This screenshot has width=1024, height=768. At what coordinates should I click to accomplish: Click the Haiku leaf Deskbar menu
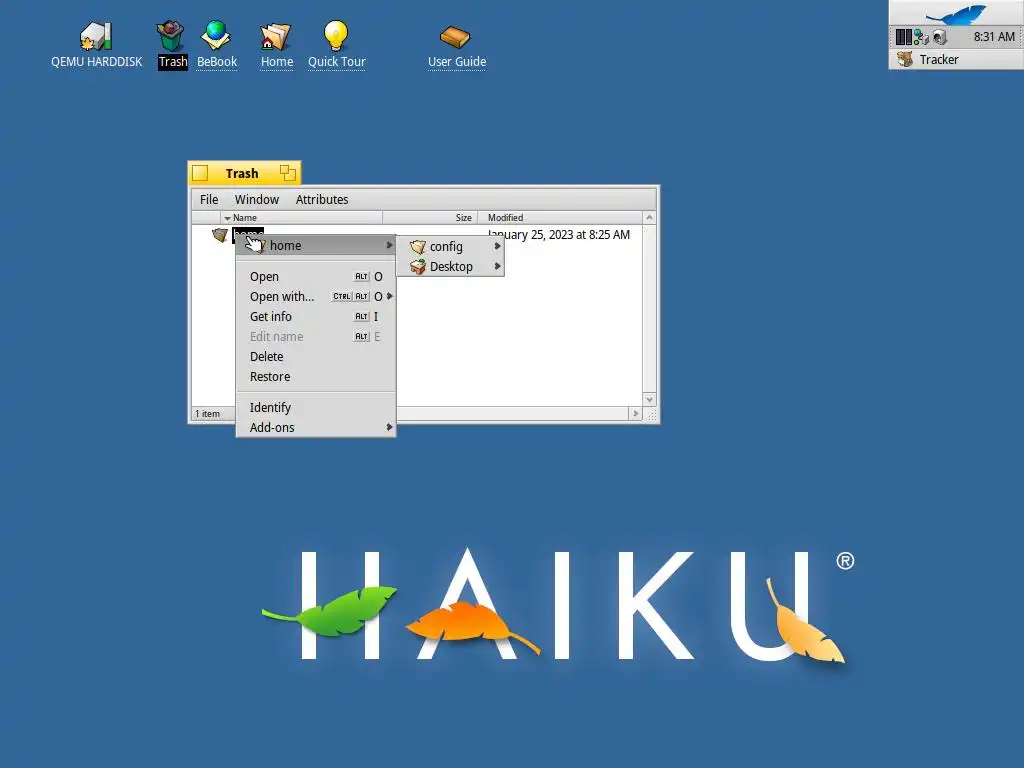(x=957, y=13)
